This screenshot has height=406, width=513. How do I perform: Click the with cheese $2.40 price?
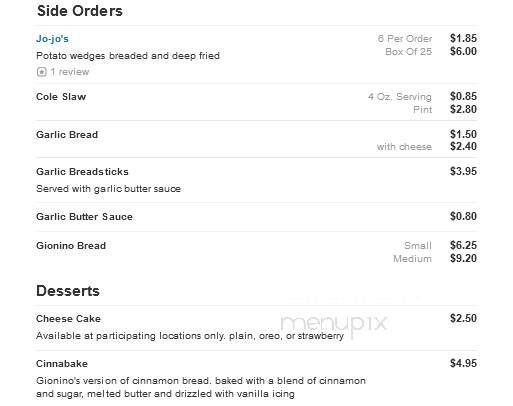pyautogui.click(x=463, y=146)
